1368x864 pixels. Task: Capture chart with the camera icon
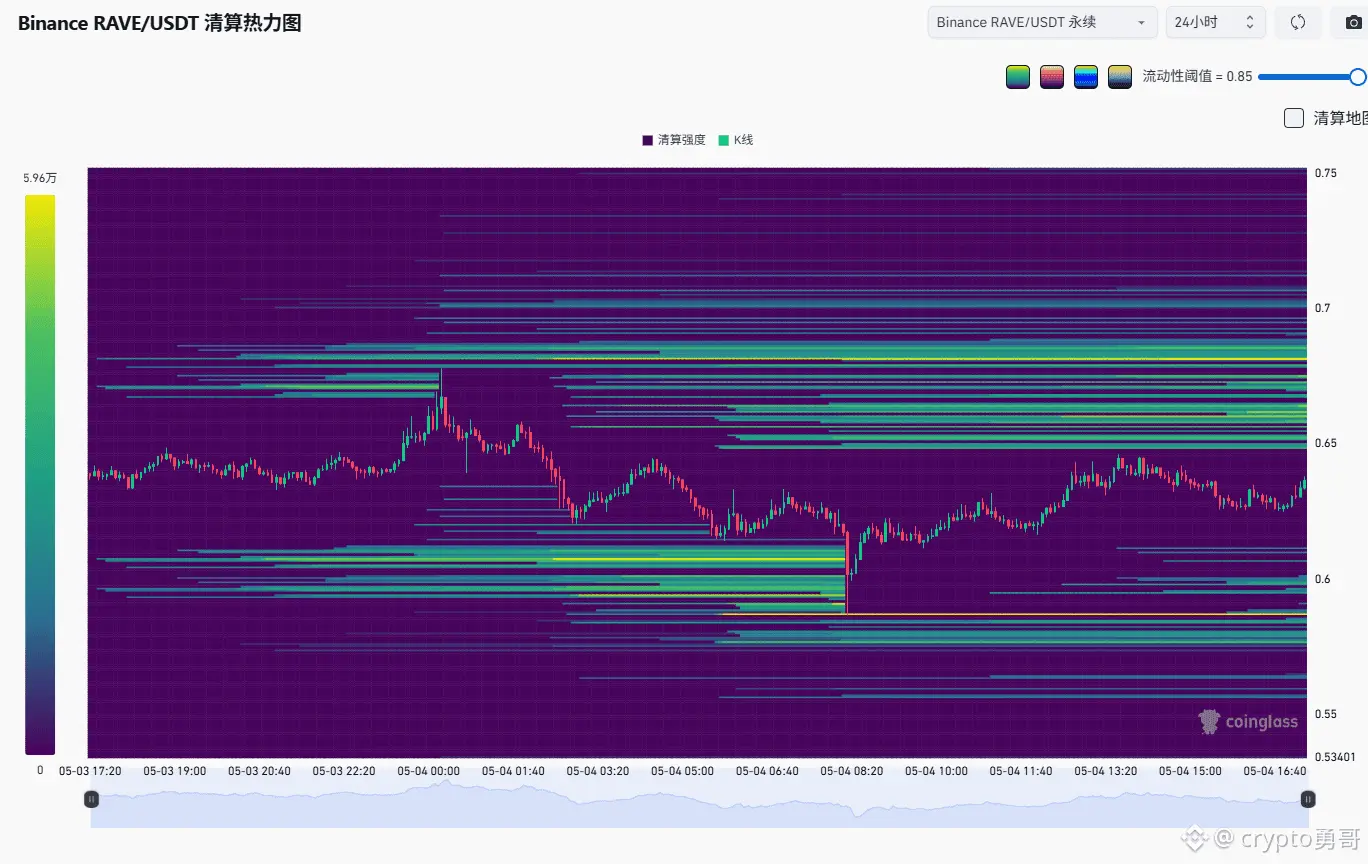pos(1353,22)
